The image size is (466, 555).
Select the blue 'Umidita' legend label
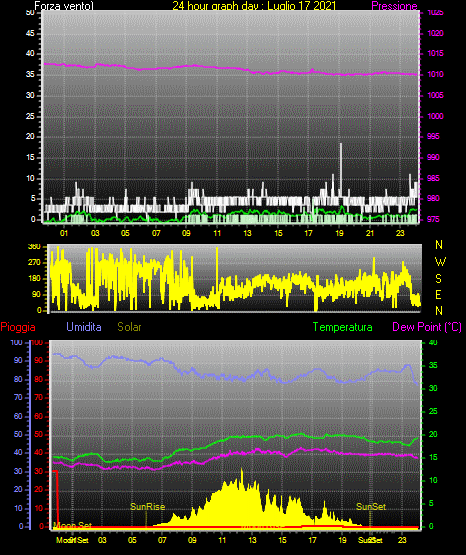[x=84, y=327]
